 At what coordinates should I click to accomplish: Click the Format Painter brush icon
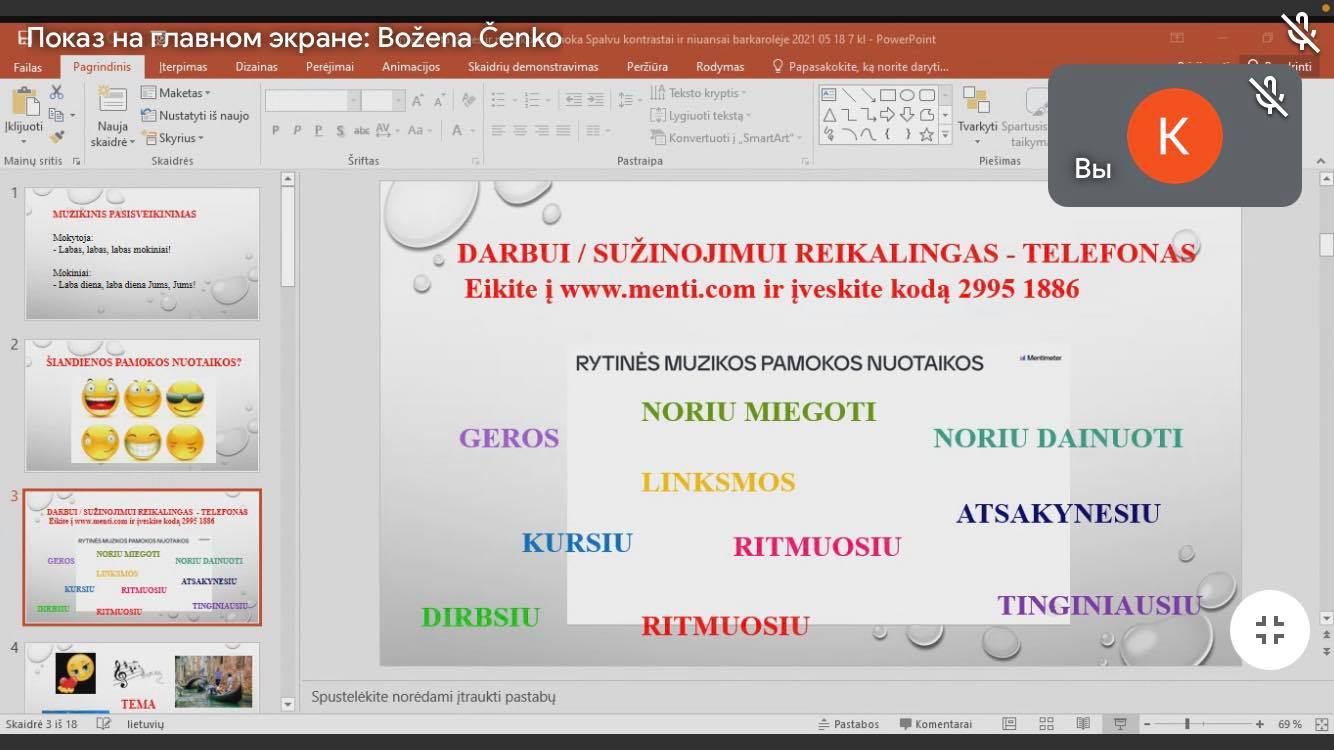pos(56,137)
